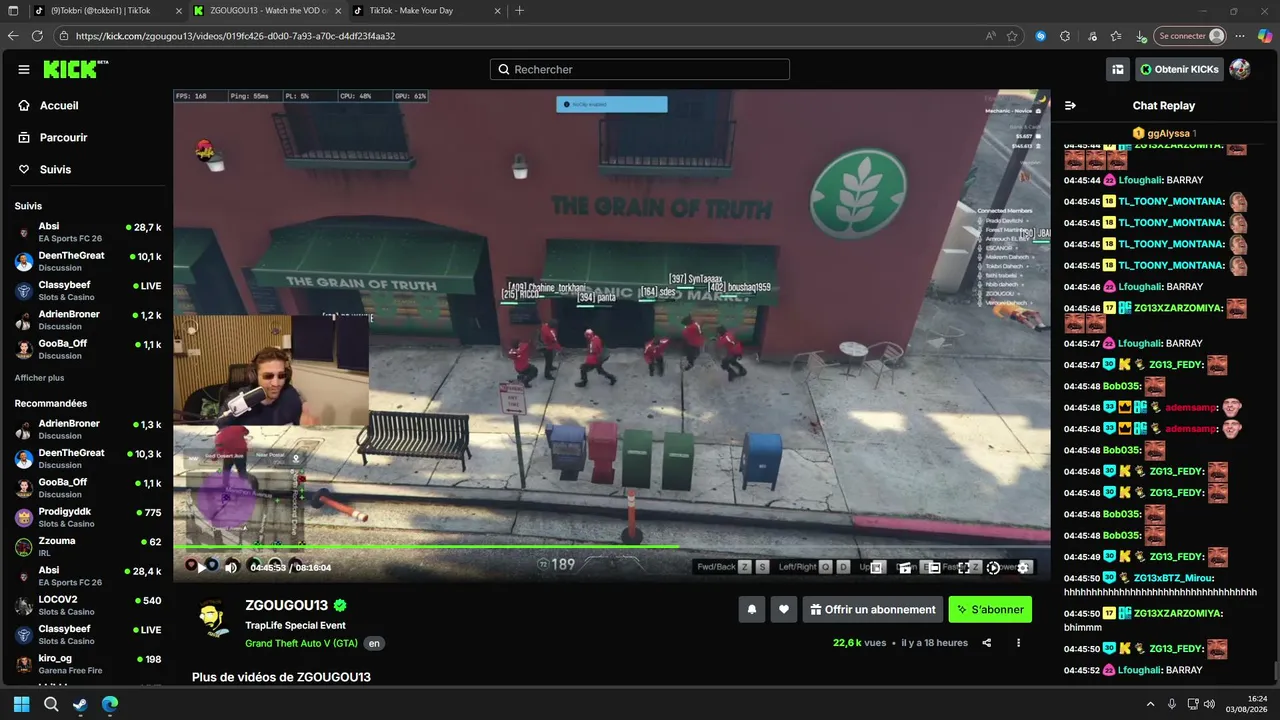Change playback speed in the video player
Image resolution: width=1280 pixels, height=720 pixels.
point(993,567)
